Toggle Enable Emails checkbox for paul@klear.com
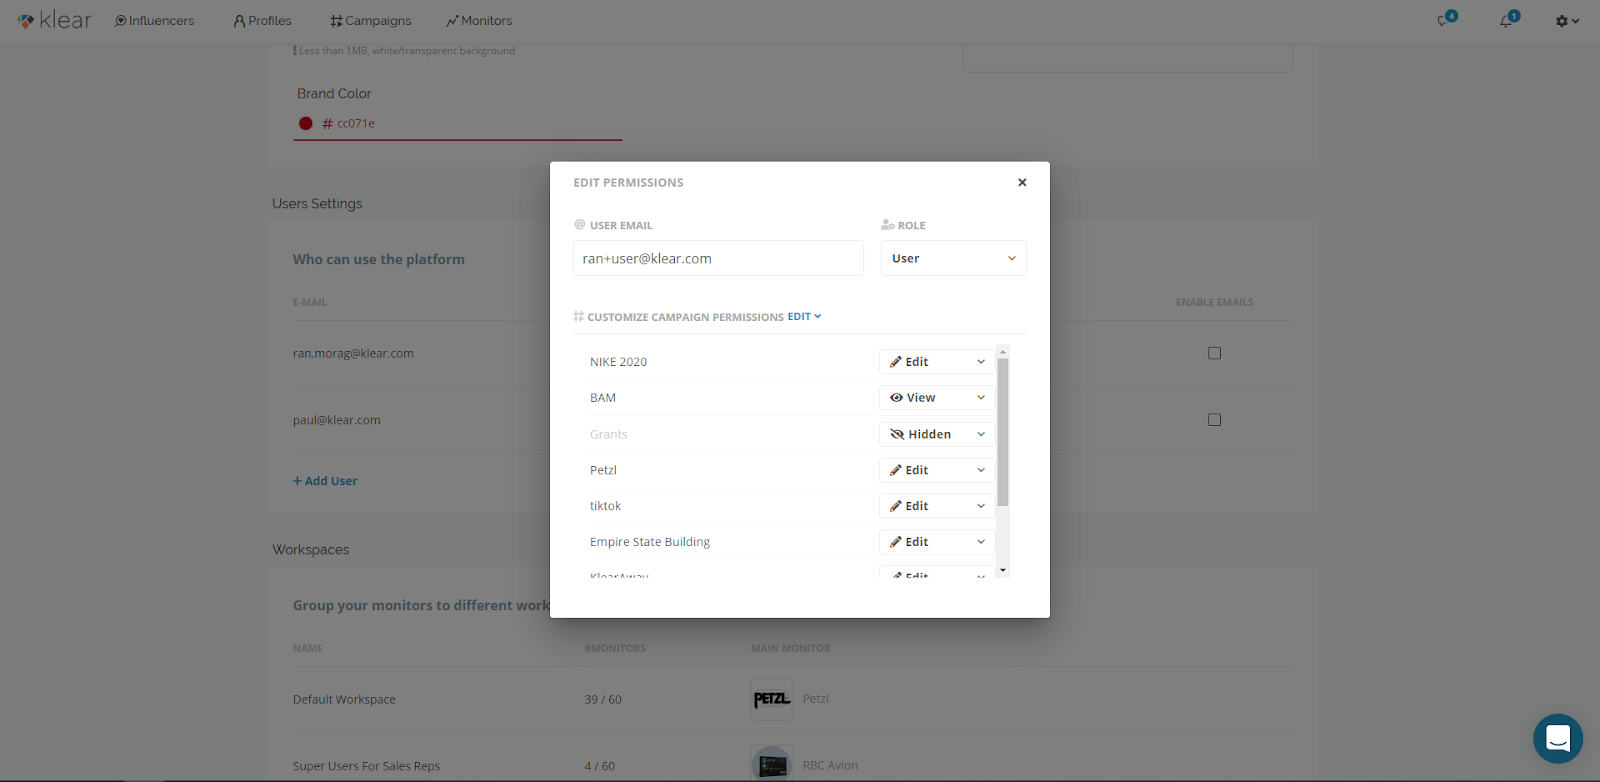 coord(1214,420)
